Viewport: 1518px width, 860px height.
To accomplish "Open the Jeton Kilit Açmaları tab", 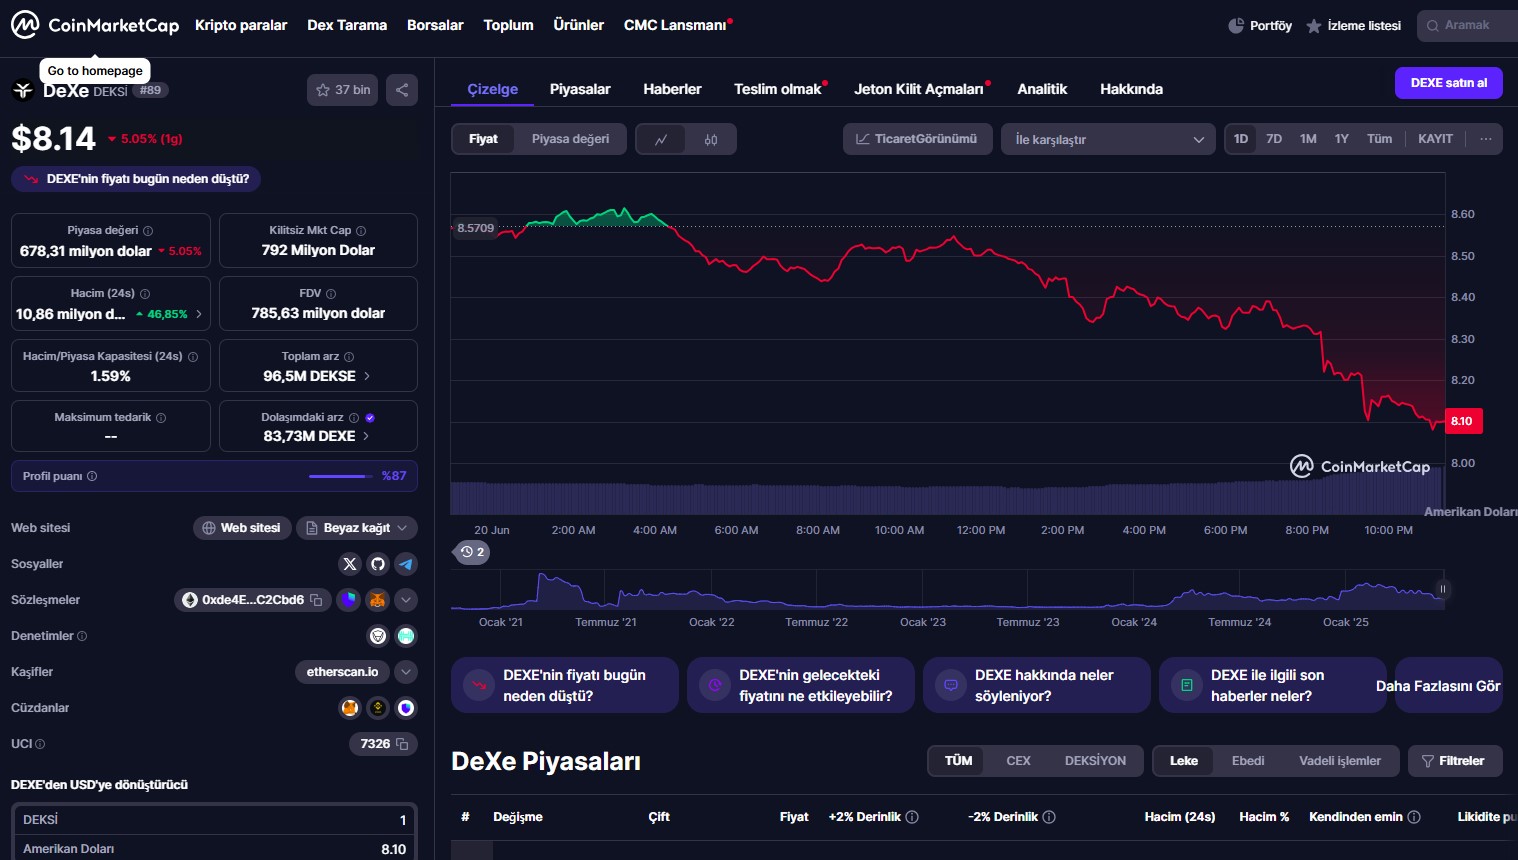I will point(919,89).
